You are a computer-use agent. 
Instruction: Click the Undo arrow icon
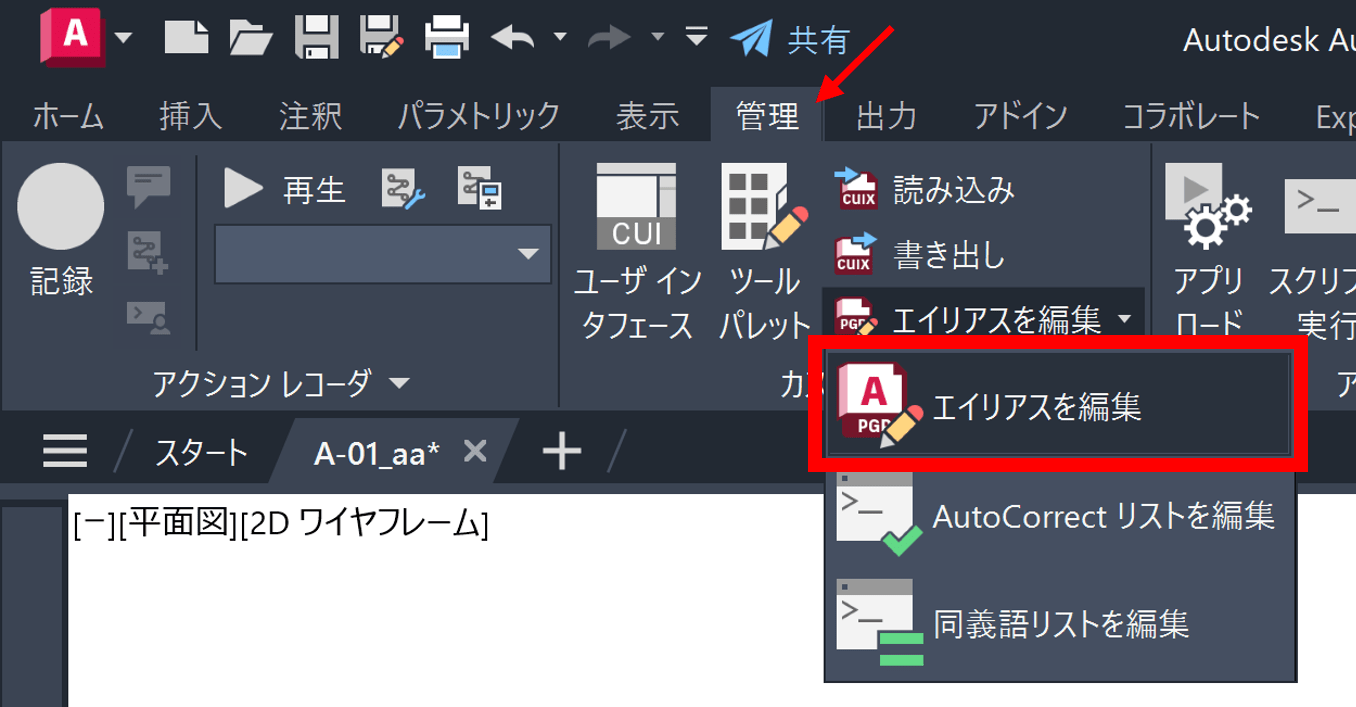coord(513,38)
